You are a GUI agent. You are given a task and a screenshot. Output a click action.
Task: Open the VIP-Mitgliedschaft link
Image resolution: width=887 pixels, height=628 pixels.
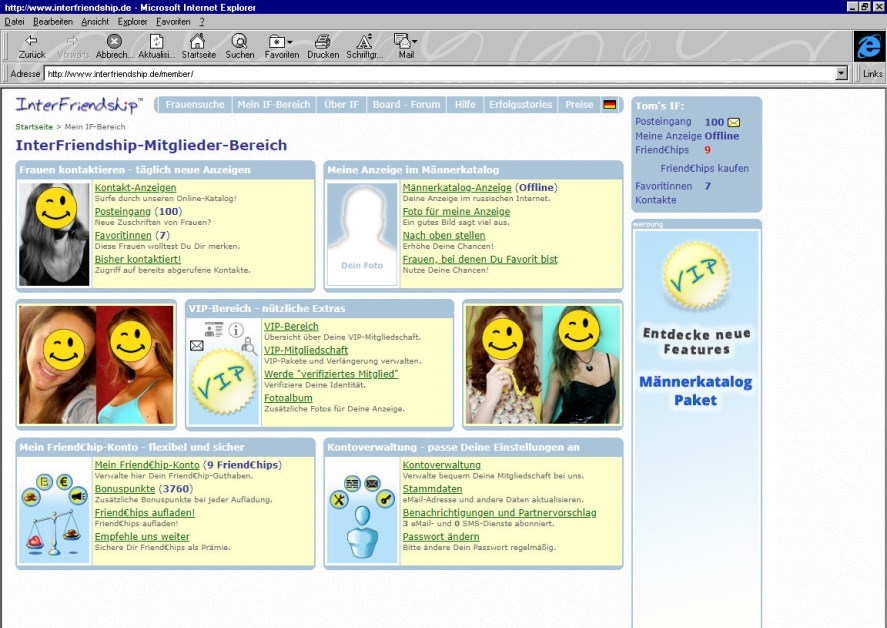(x=306, y=350)
